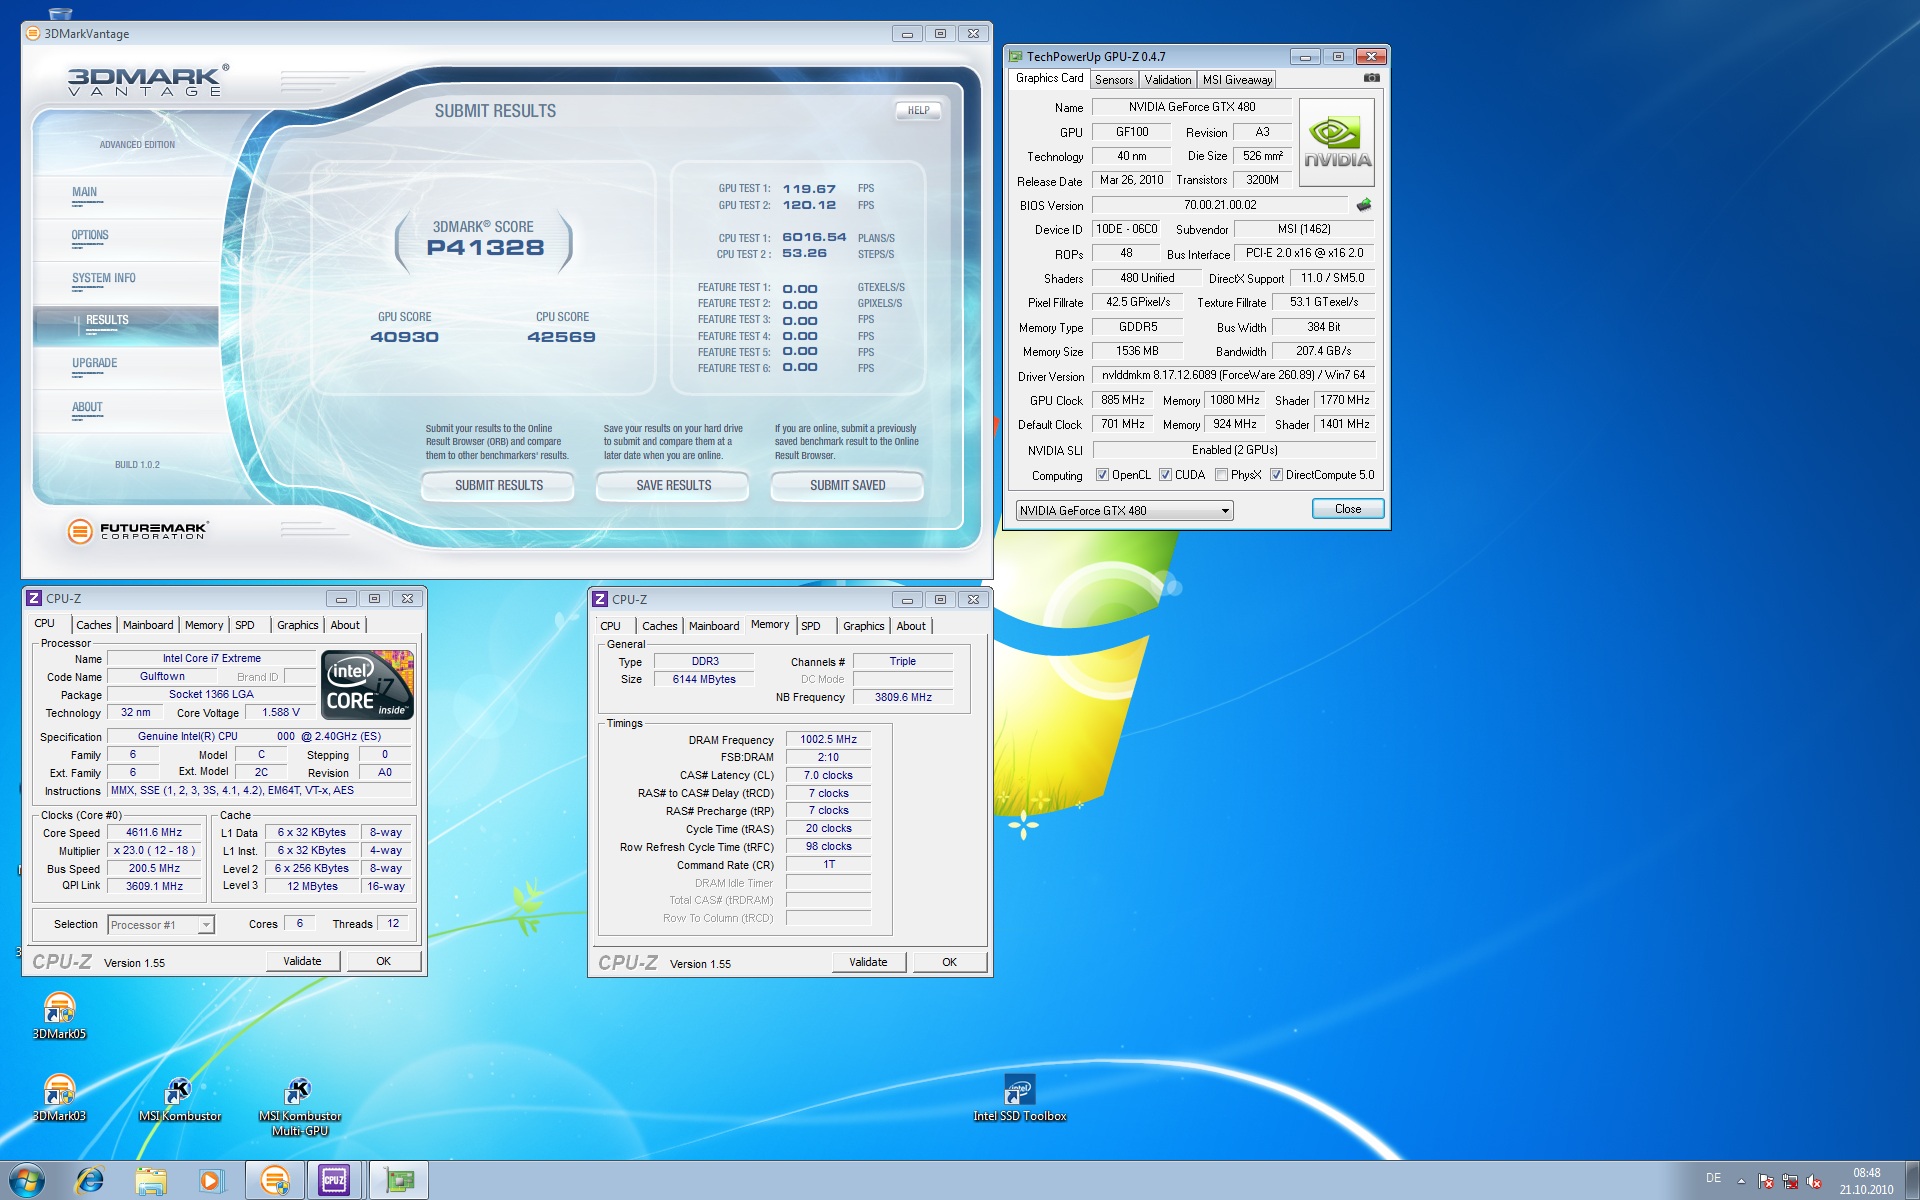
Task: Click the HELP button in 3DMark Vantage
Action: click(918, 111)
